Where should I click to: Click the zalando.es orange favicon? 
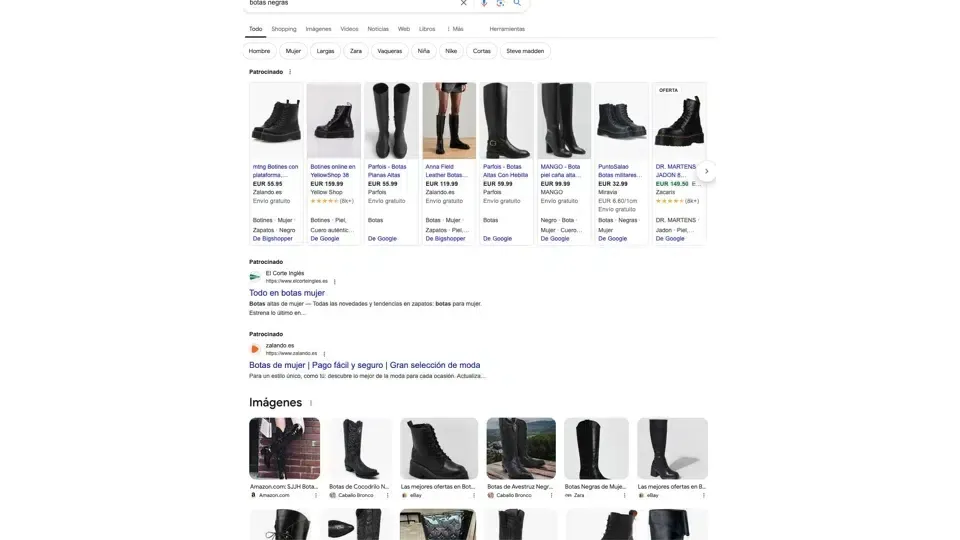(255, 349)
